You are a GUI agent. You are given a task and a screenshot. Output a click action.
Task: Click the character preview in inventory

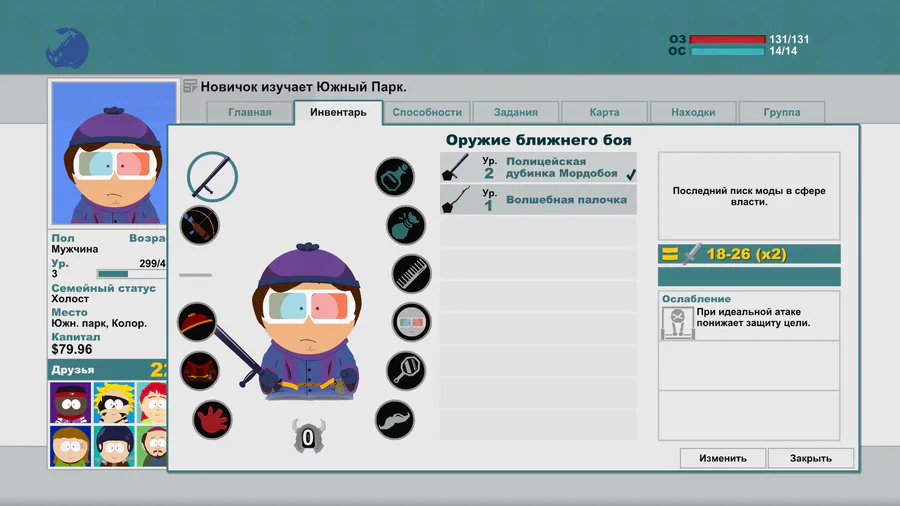(x=308, y=323)
